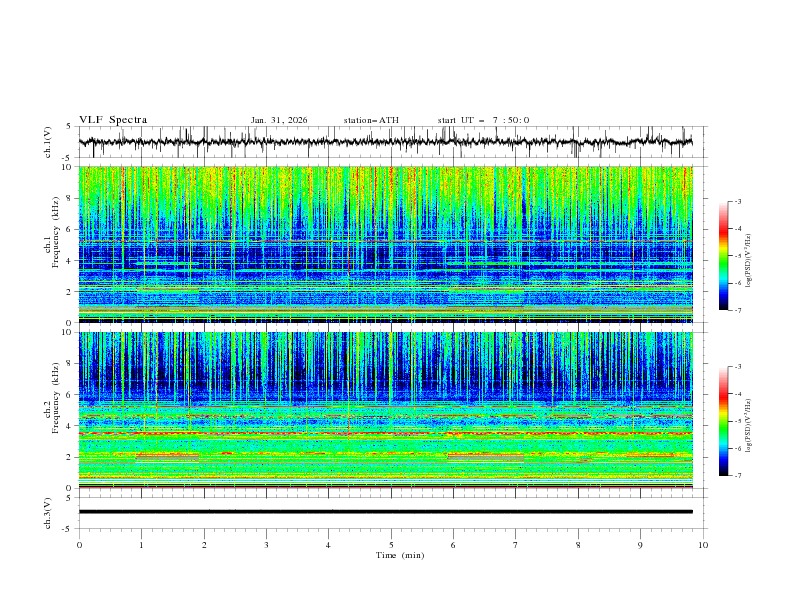Click the ch.2 spectrogram color scale bar
792x612 pixels.
(x=724, y=421)
